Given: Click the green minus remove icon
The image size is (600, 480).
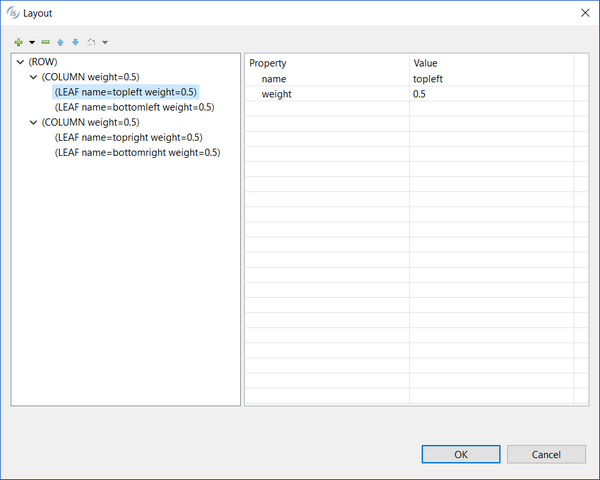Looking at the screenshot, I should click(46, 42).
